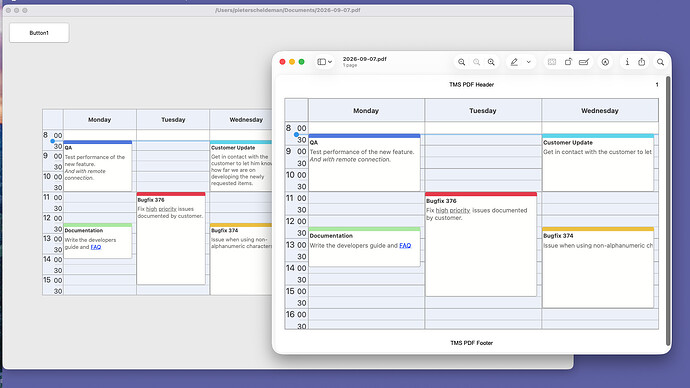Screen dimensions: 690x388
Task: Select the QA appointment in the PDF
Action: pyautogui.click(x=364, y=163)
